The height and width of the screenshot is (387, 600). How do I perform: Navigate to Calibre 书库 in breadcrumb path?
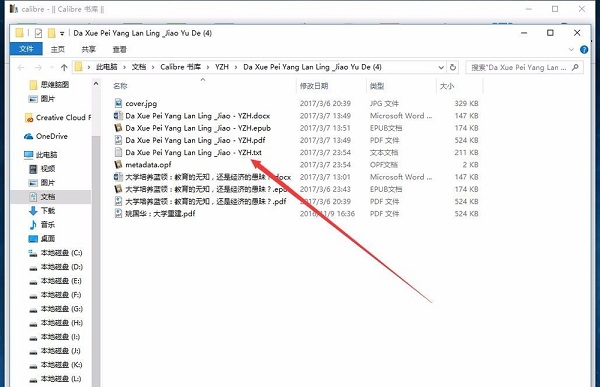coord(180,67)
